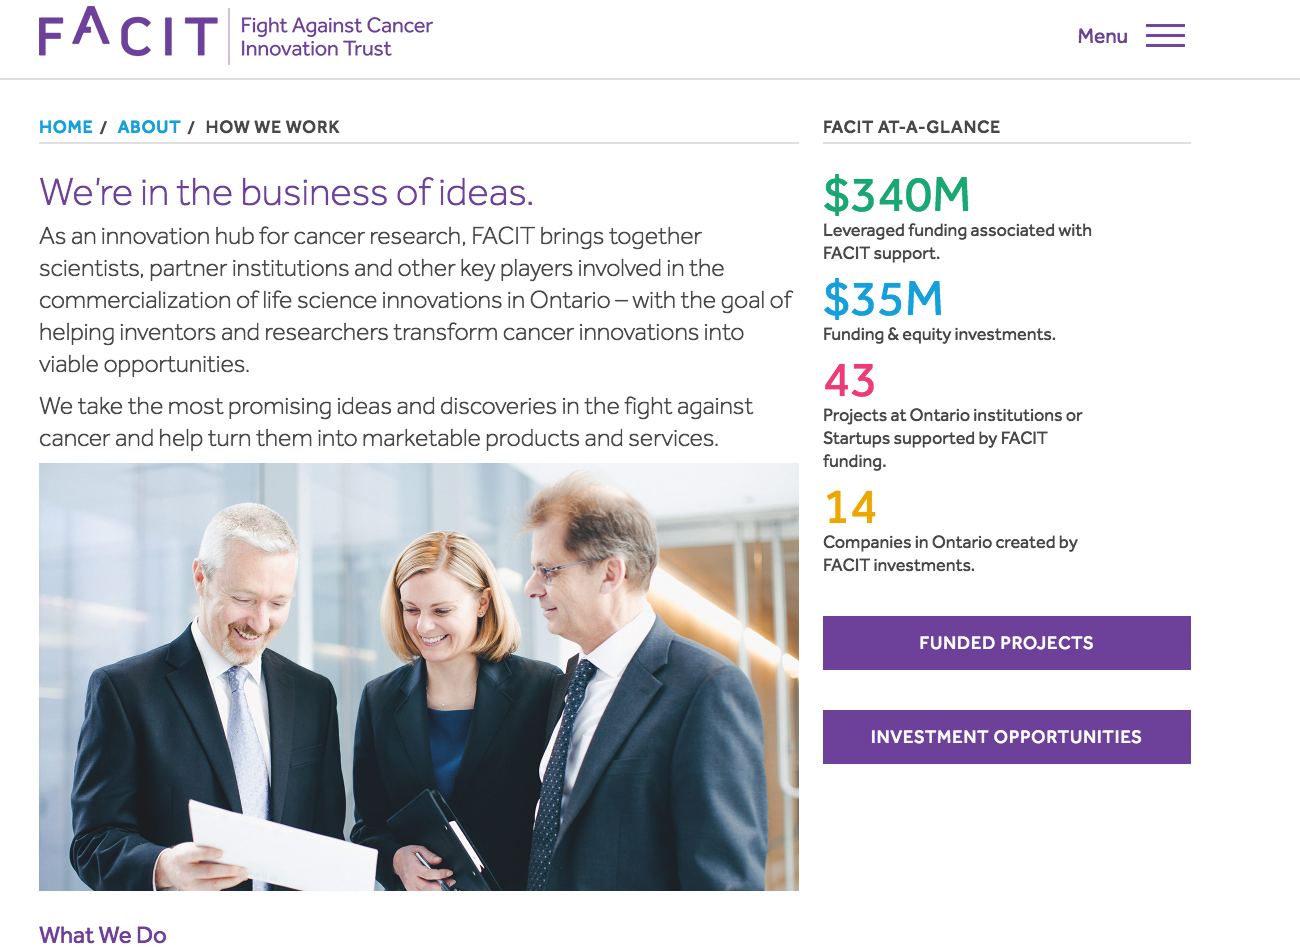Viewport: 1300px width, 950px height.
Task: Click "Companies in Ontario created by FACIT" text
Action: pyautogui.click(x=949, y=553)
